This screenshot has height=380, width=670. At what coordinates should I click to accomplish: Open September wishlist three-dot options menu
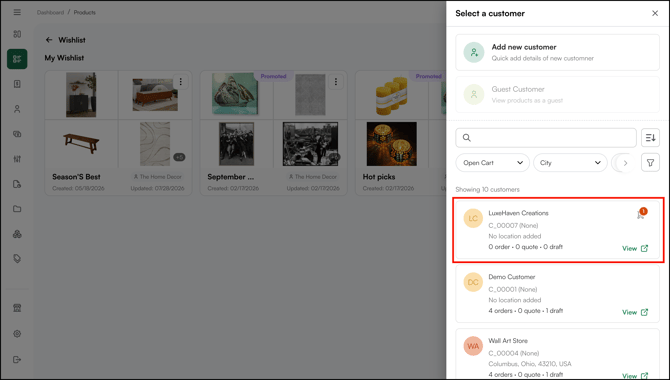click(336, 82)
